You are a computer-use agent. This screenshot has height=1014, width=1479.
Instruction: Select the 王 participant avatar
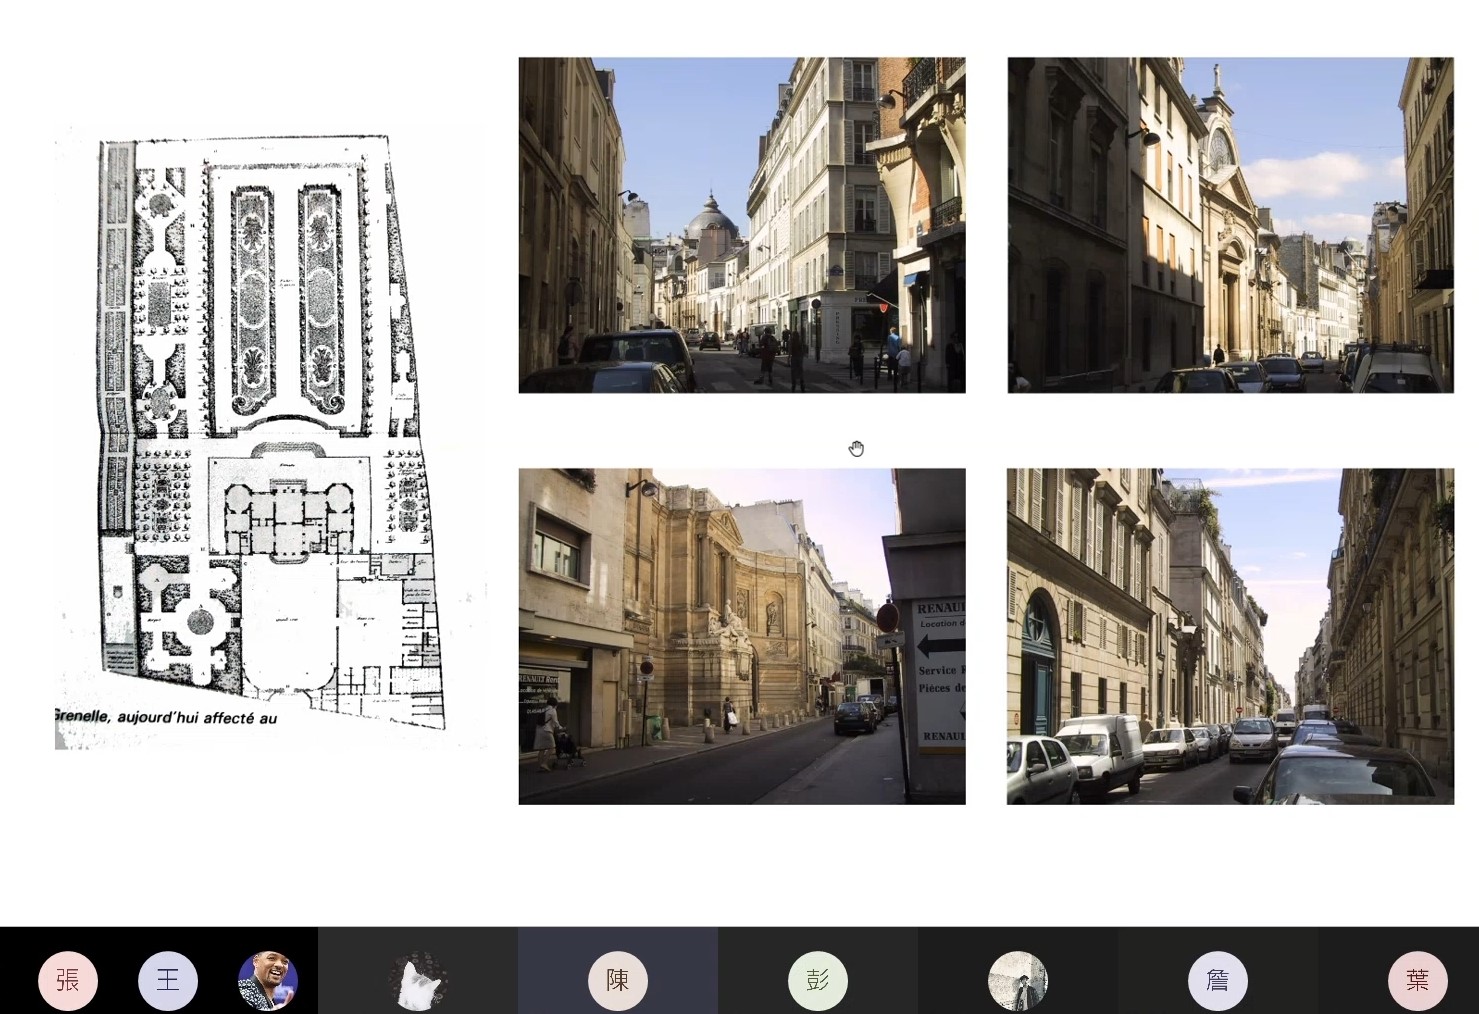pyautogui.click(x=168, y=980)
